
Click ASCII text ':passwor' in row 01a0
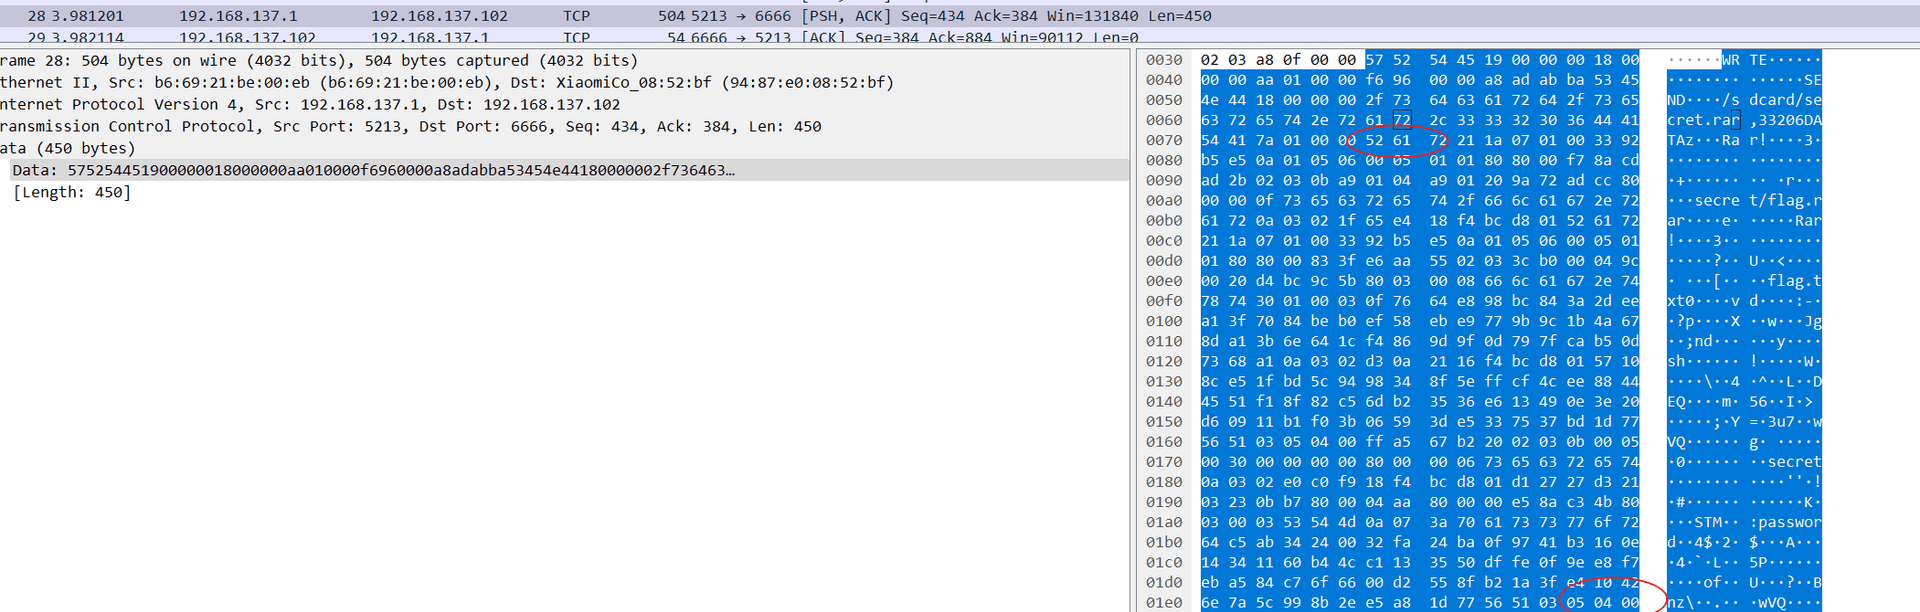[x=1785, y=522]
